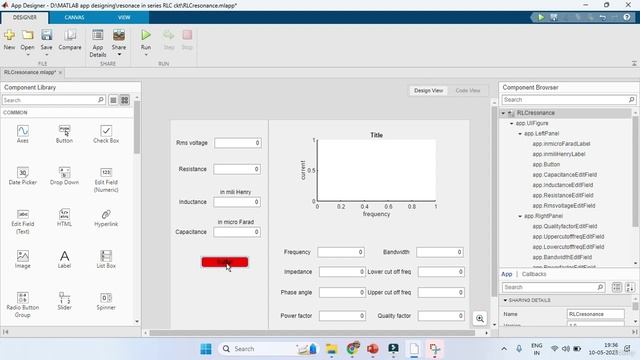Click quick-access run icon in title toolbar
640x360 pixels.
[541, 17]
